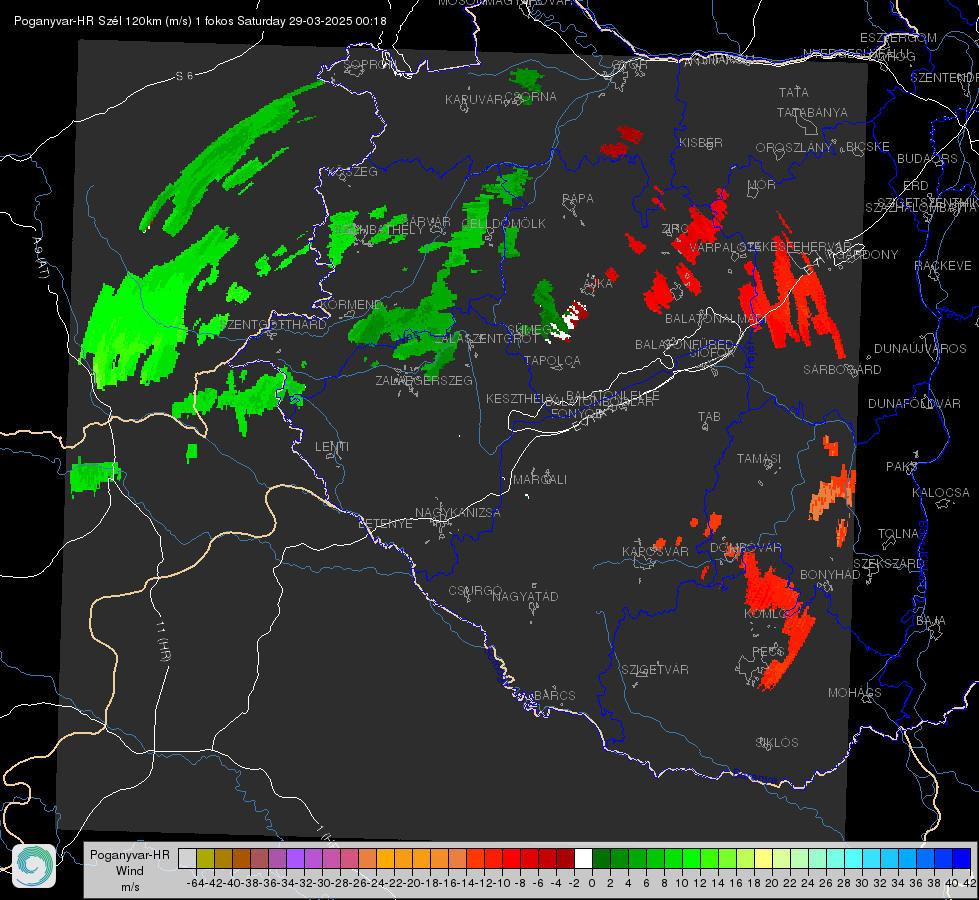Click the LENTI town label
979x900 pixels.
(332, 447)
